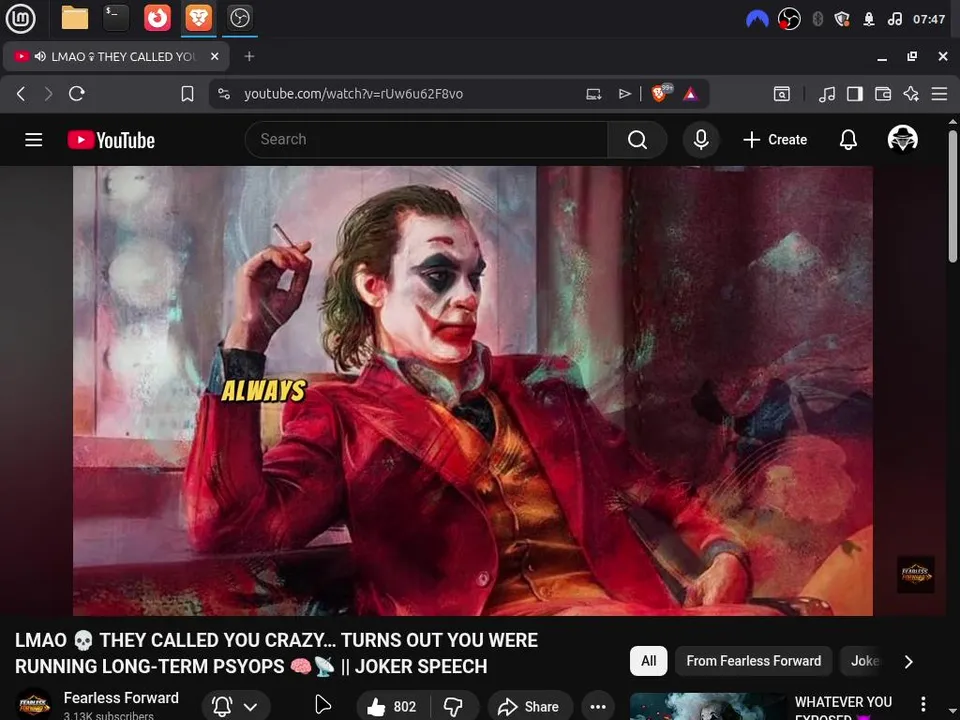
Task: Like the video with 802 likes
Action: [x=392, y=707]
